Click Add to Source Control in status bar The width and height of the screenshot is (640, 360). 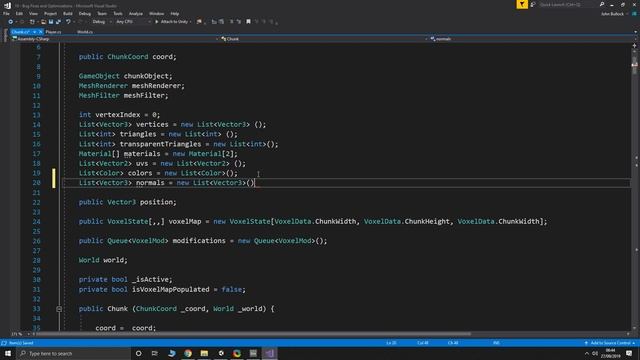(x=610, y=343)
